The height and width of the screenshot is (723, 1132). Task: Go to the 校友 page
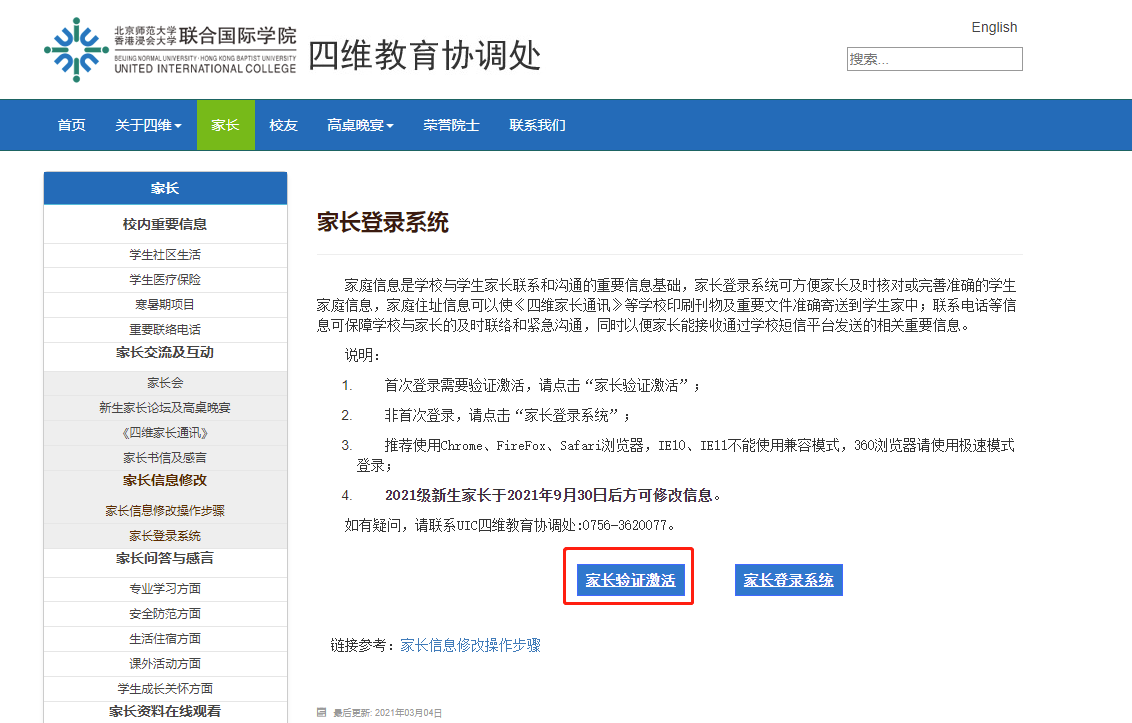[283, 125]
